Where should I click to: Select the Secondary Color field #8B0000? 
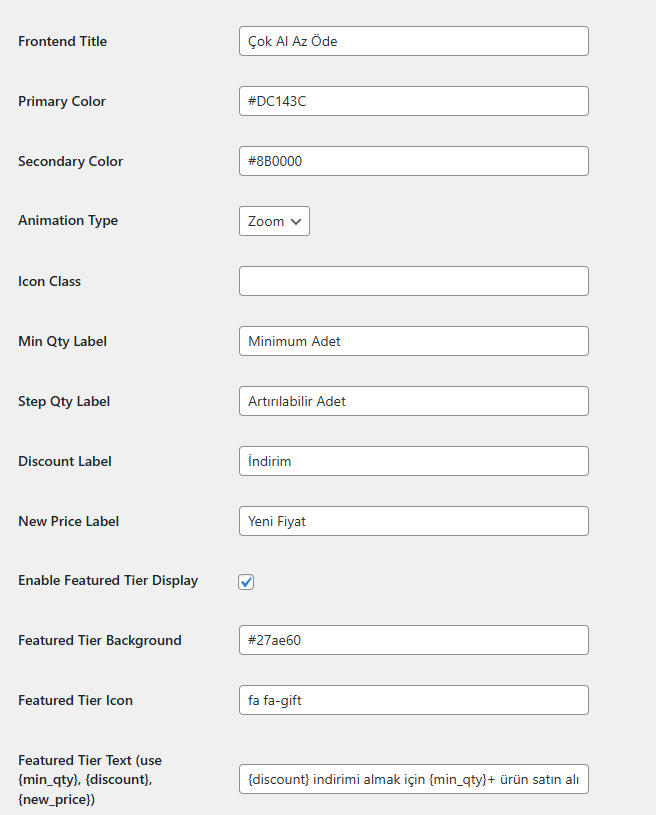414,161
